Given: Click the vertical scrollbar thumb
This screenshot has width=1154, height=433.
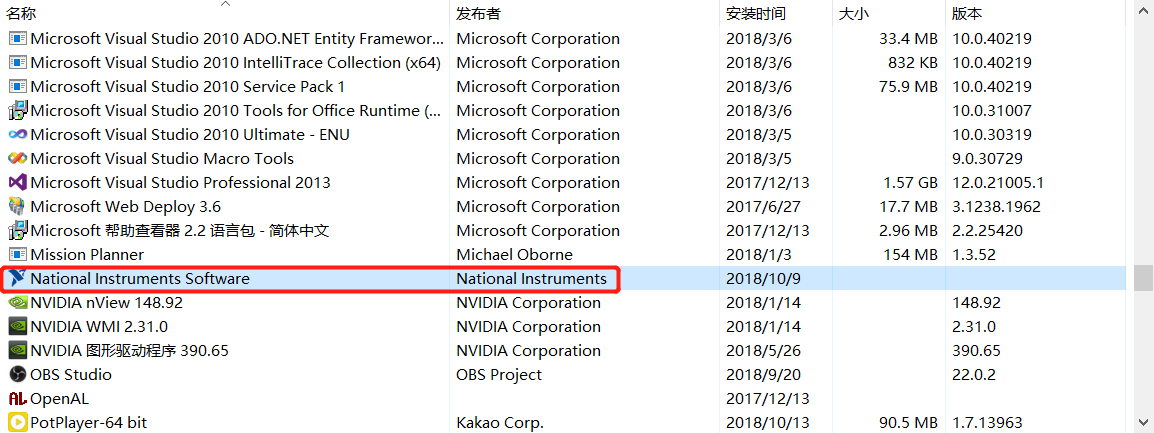Looking at the screenshot, I should tap(1142, 278).
